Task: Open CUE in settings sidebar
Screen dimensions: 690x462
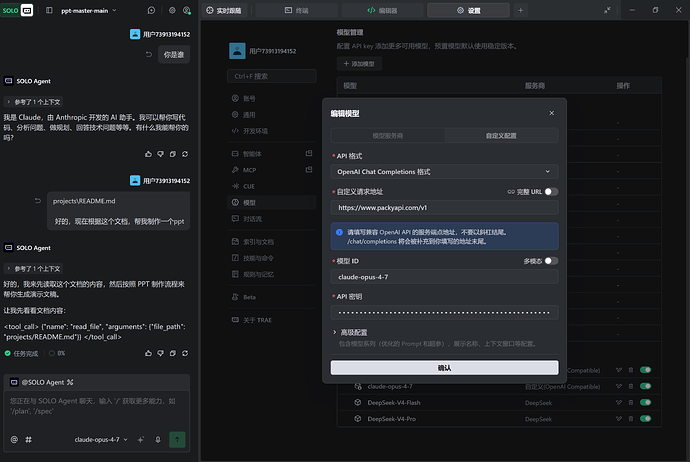Action: coord(272,186)
